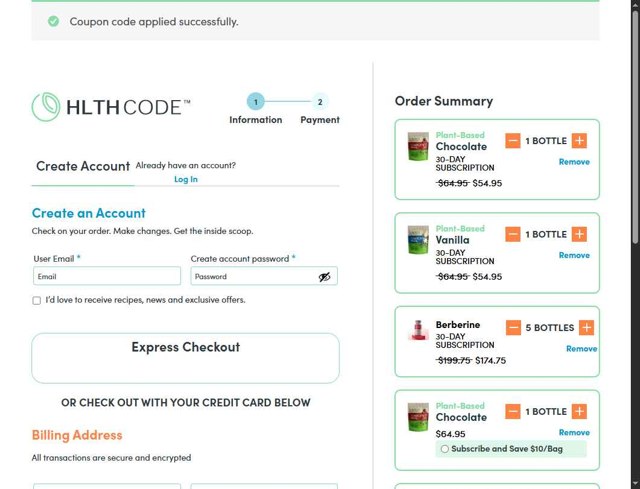Increase Berberine bottles with plus button

click(x=587, y=327)
